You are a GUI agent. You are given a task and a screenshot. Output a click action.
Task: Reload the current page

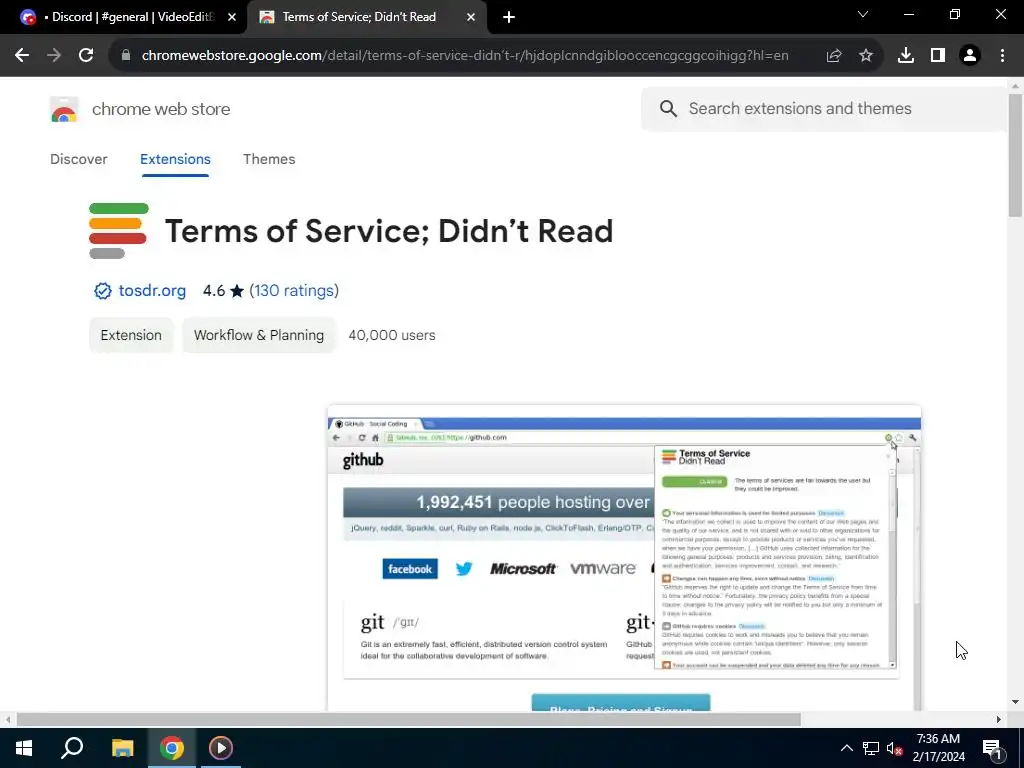pos(86,56)
